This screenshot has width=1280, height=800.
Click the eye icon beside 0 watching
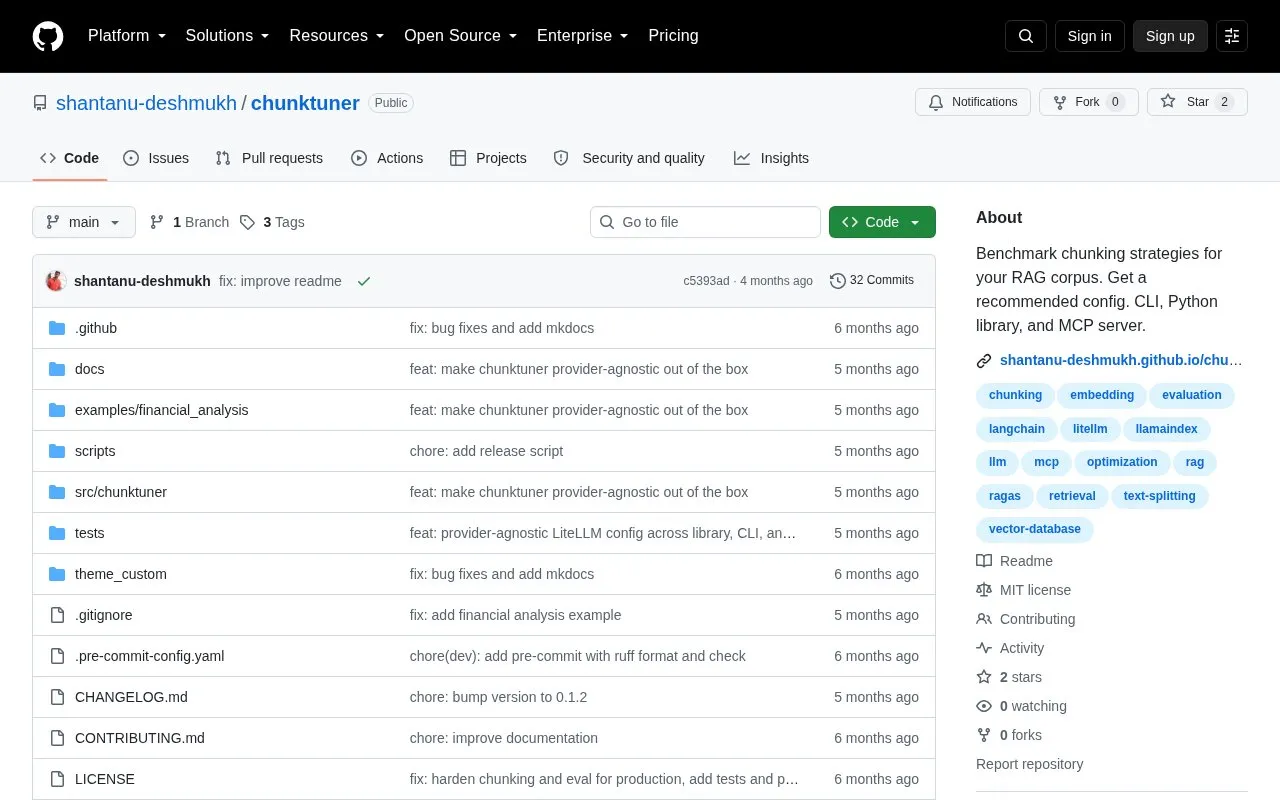pos(984,706)
